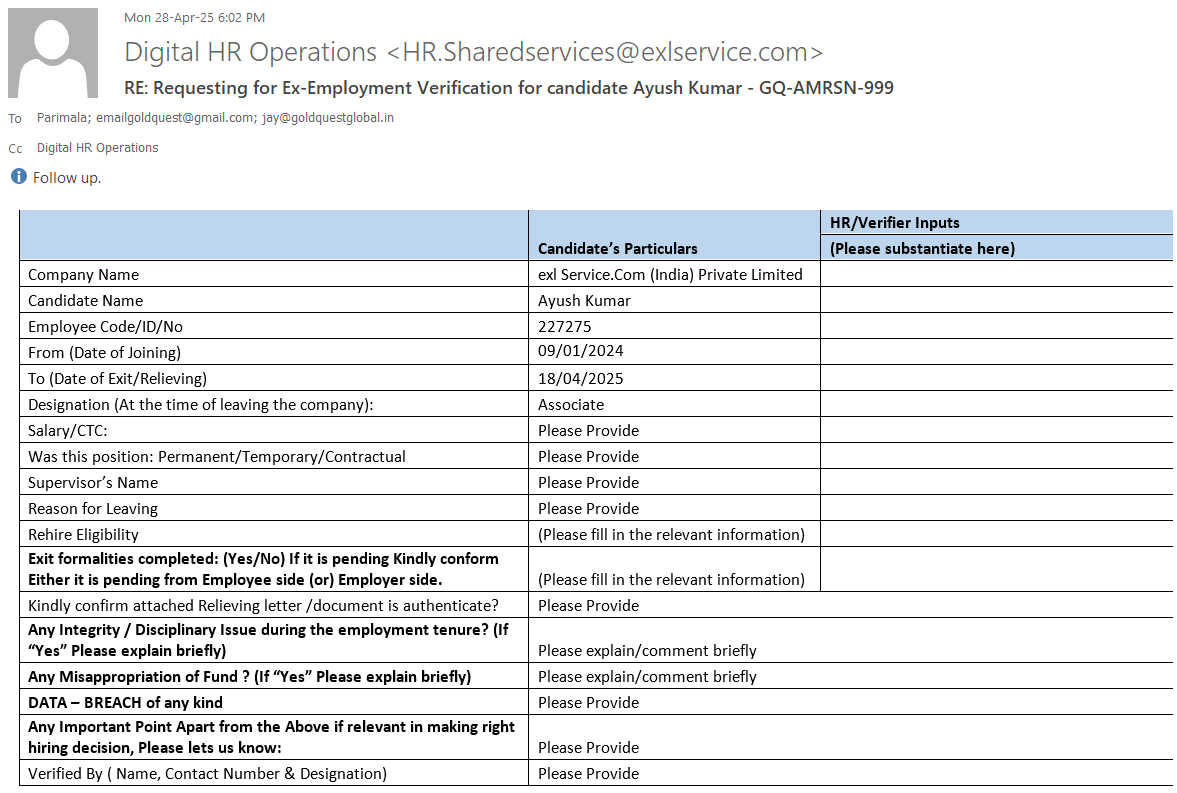This screenshot has width=1177, height=793.
Task: Click the Relieving letter authenticate label
Action: (x=263, y=606)
